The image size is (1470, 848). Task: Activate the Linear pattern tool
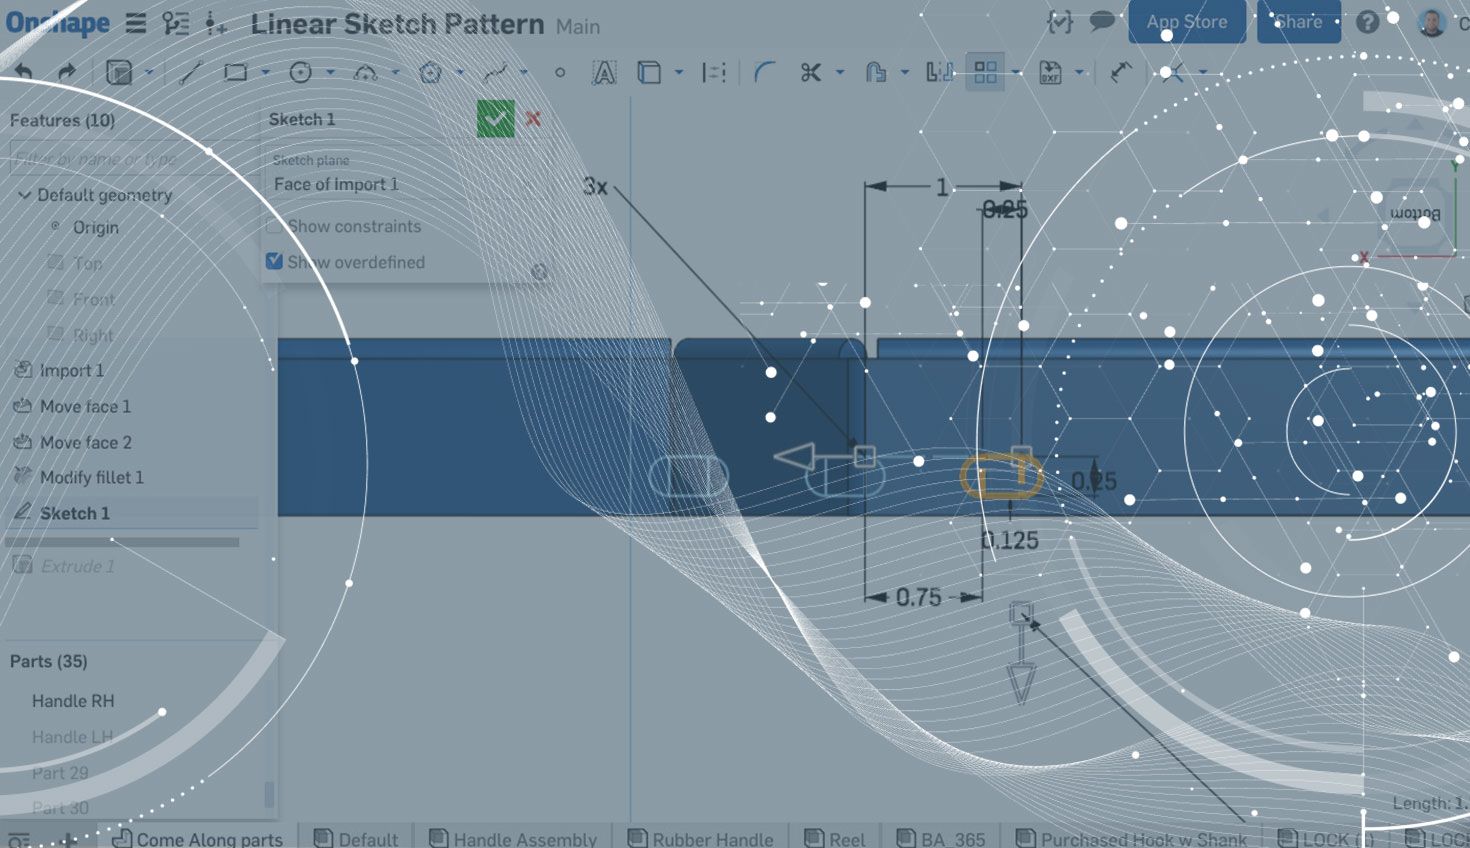(x=985, y=72)
